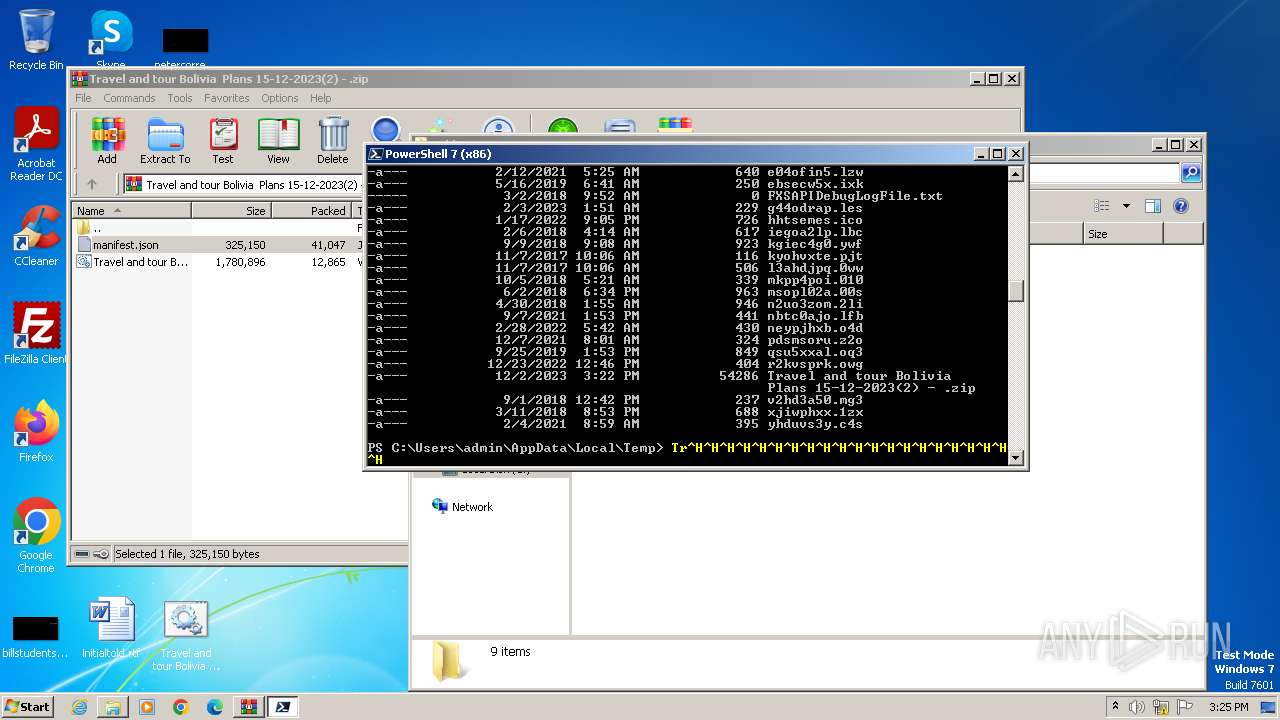Click the Explorer change view icon
Viewport: 1280px width, 720px height.
(x=1101, y=206)
